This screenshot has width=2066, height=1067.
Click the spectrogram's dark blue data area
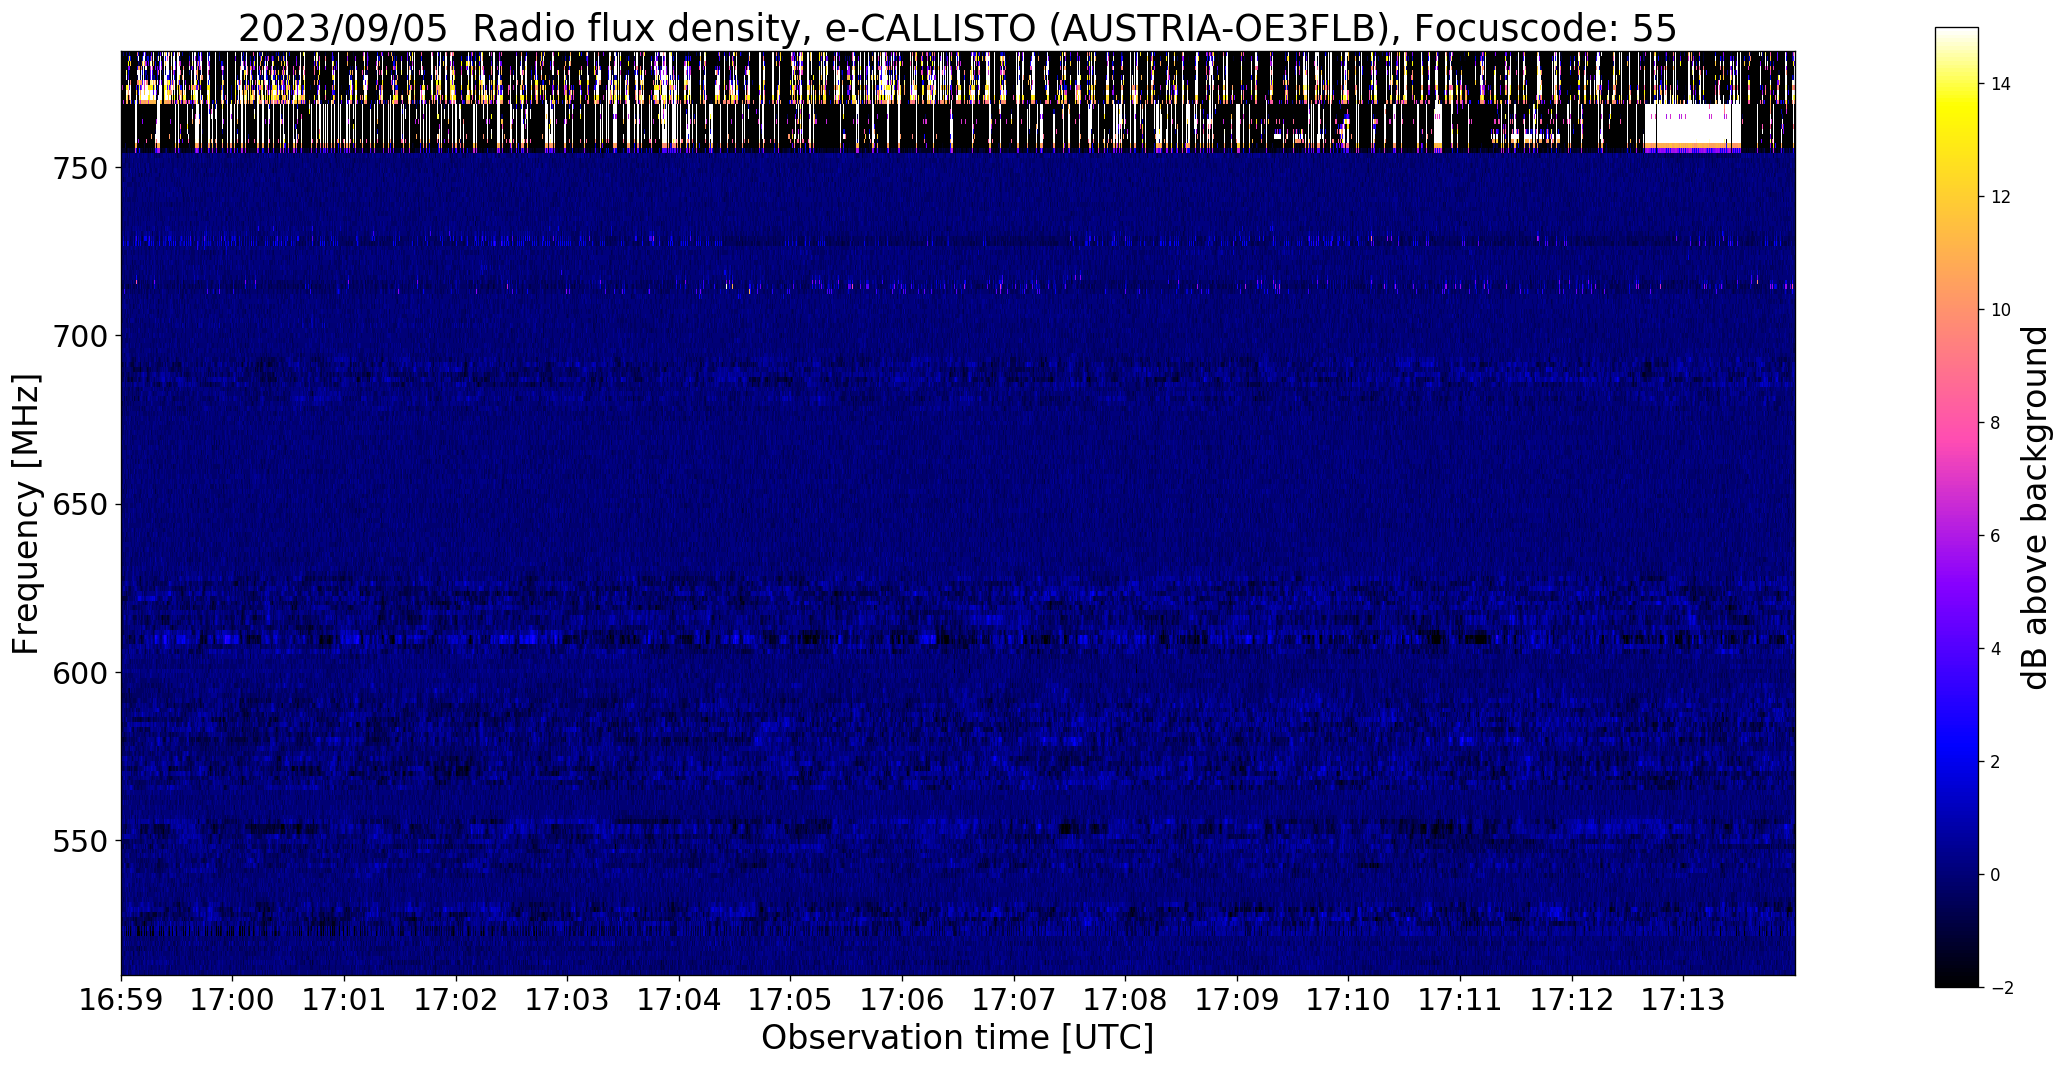click(x=958, y=564)
